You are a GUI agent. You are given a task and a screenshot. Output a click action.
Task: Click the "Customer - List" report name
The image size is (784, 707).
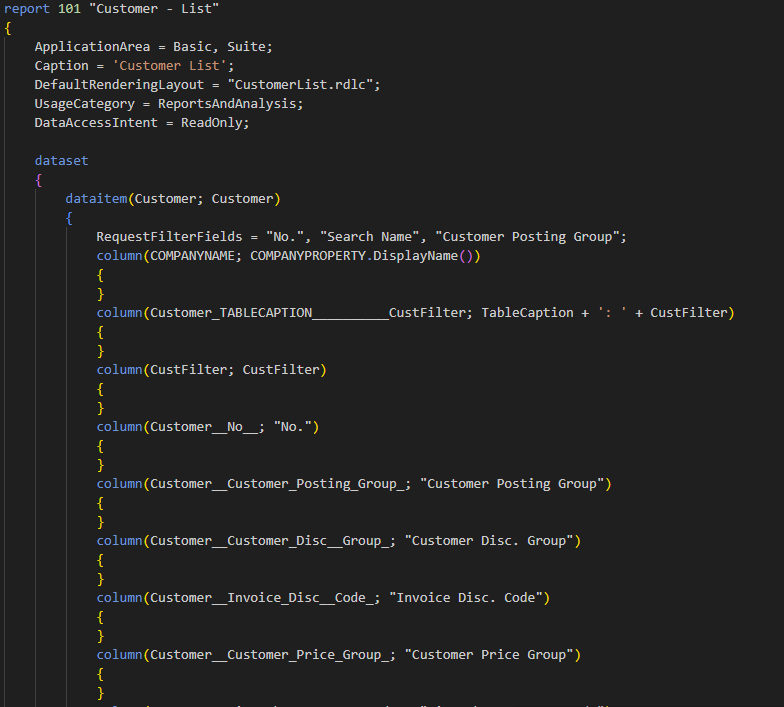158,9
